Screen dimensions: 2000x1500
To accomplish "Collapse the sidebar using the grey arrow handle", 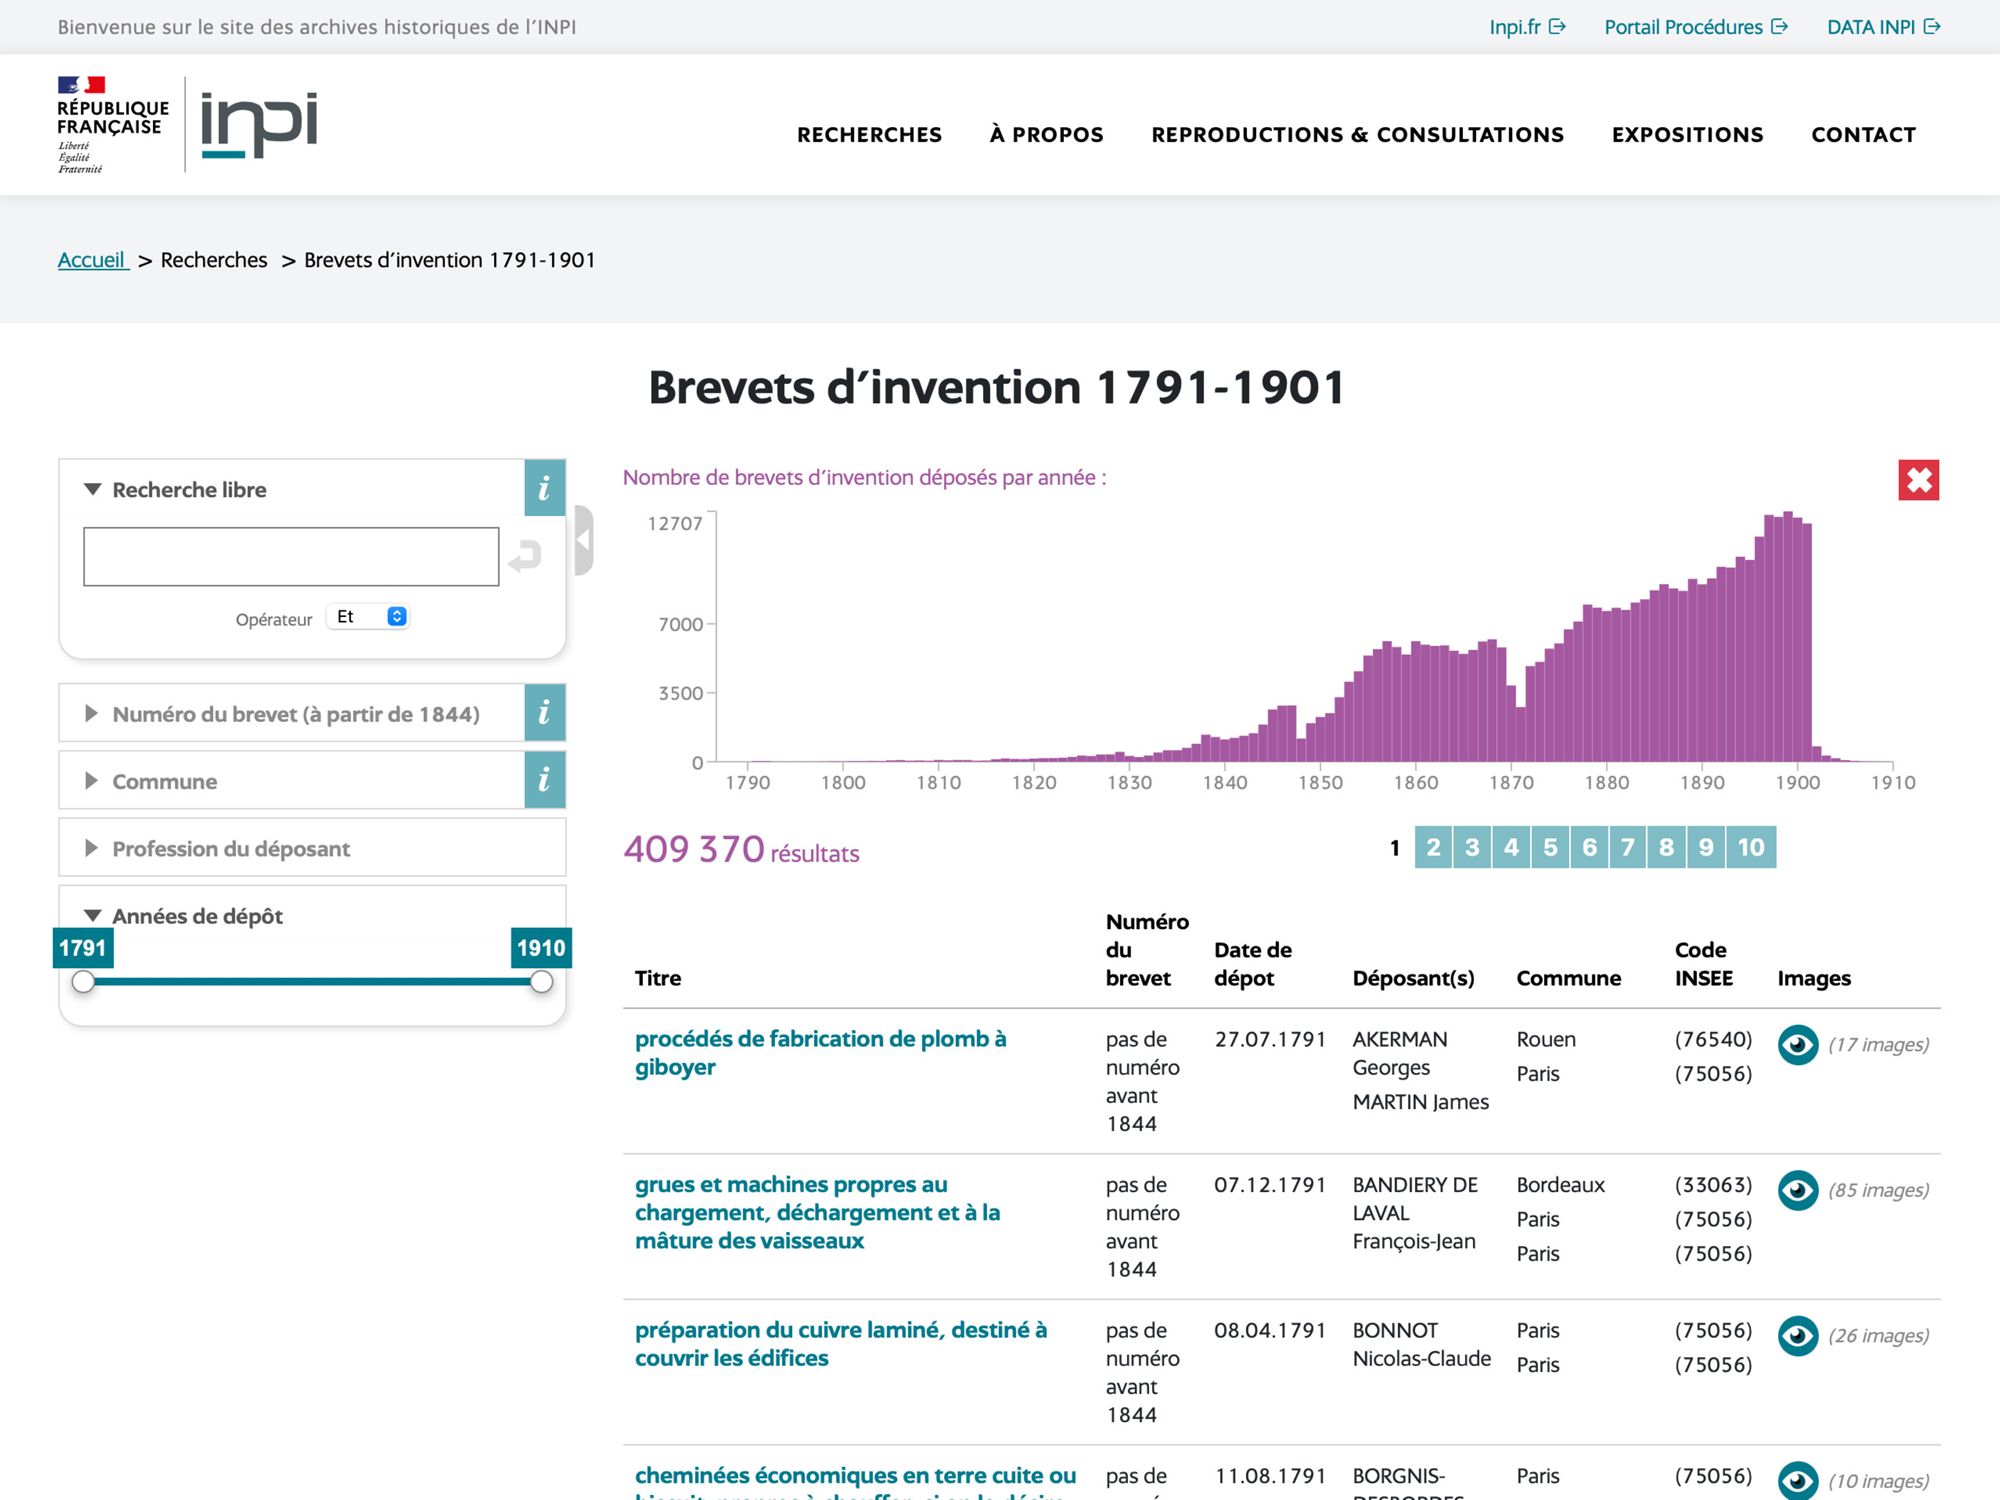I will (584, 540).
